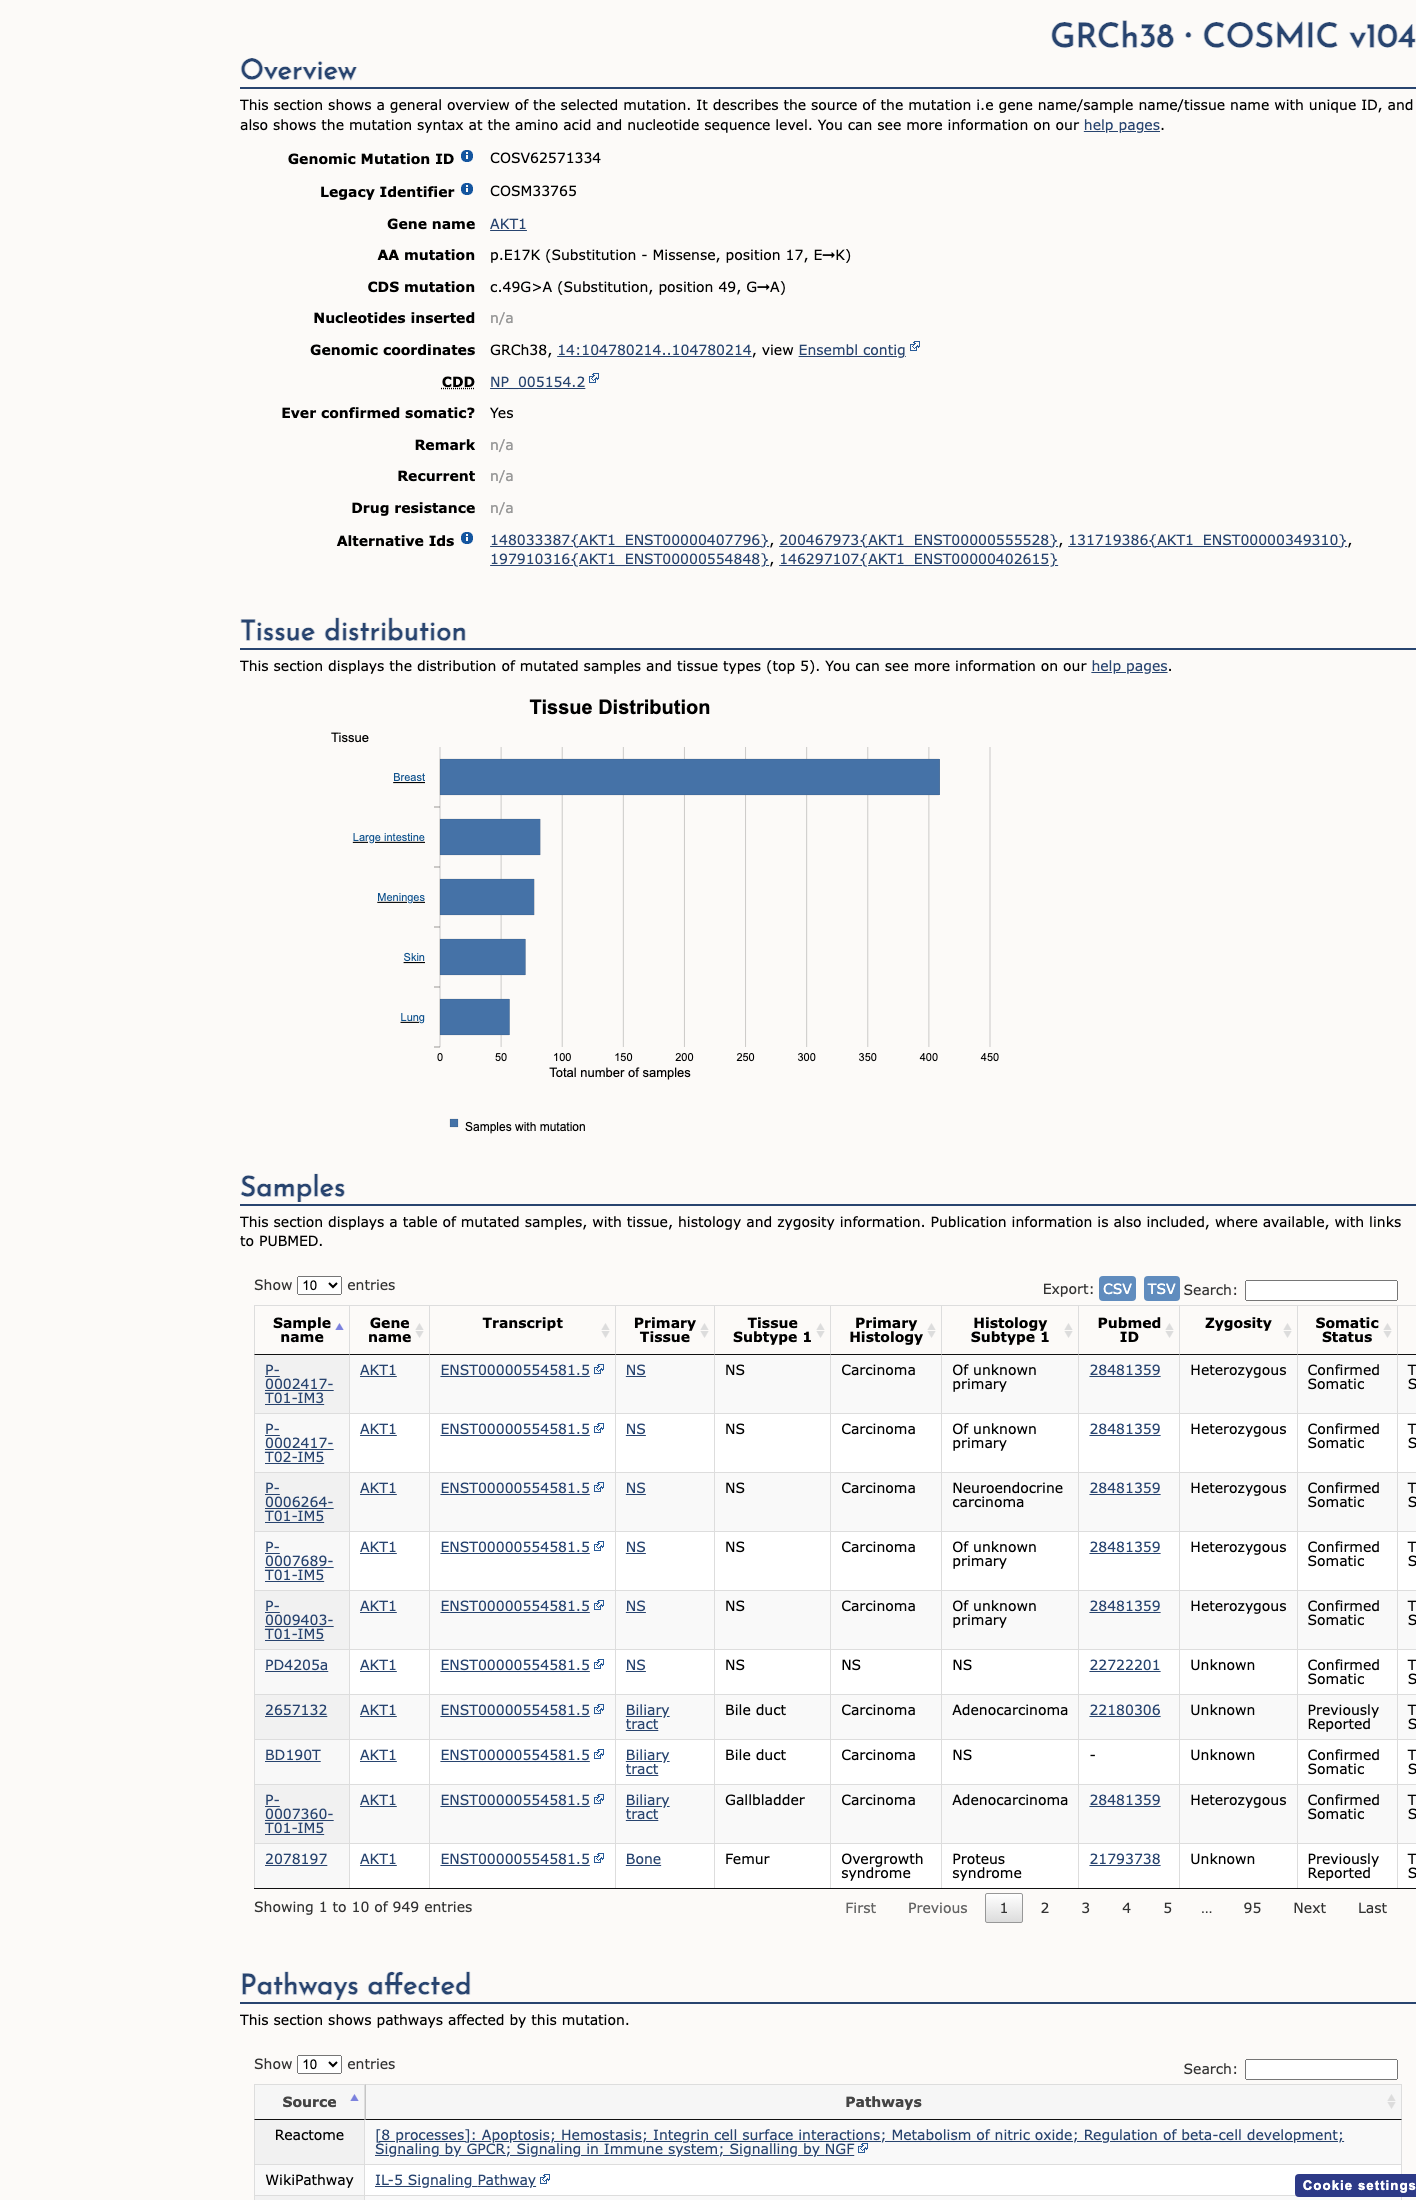Viewport: 1416px width, 2200px height.
Task: Sort samples table by Zygosity column
Action: pos(1238,1330)
